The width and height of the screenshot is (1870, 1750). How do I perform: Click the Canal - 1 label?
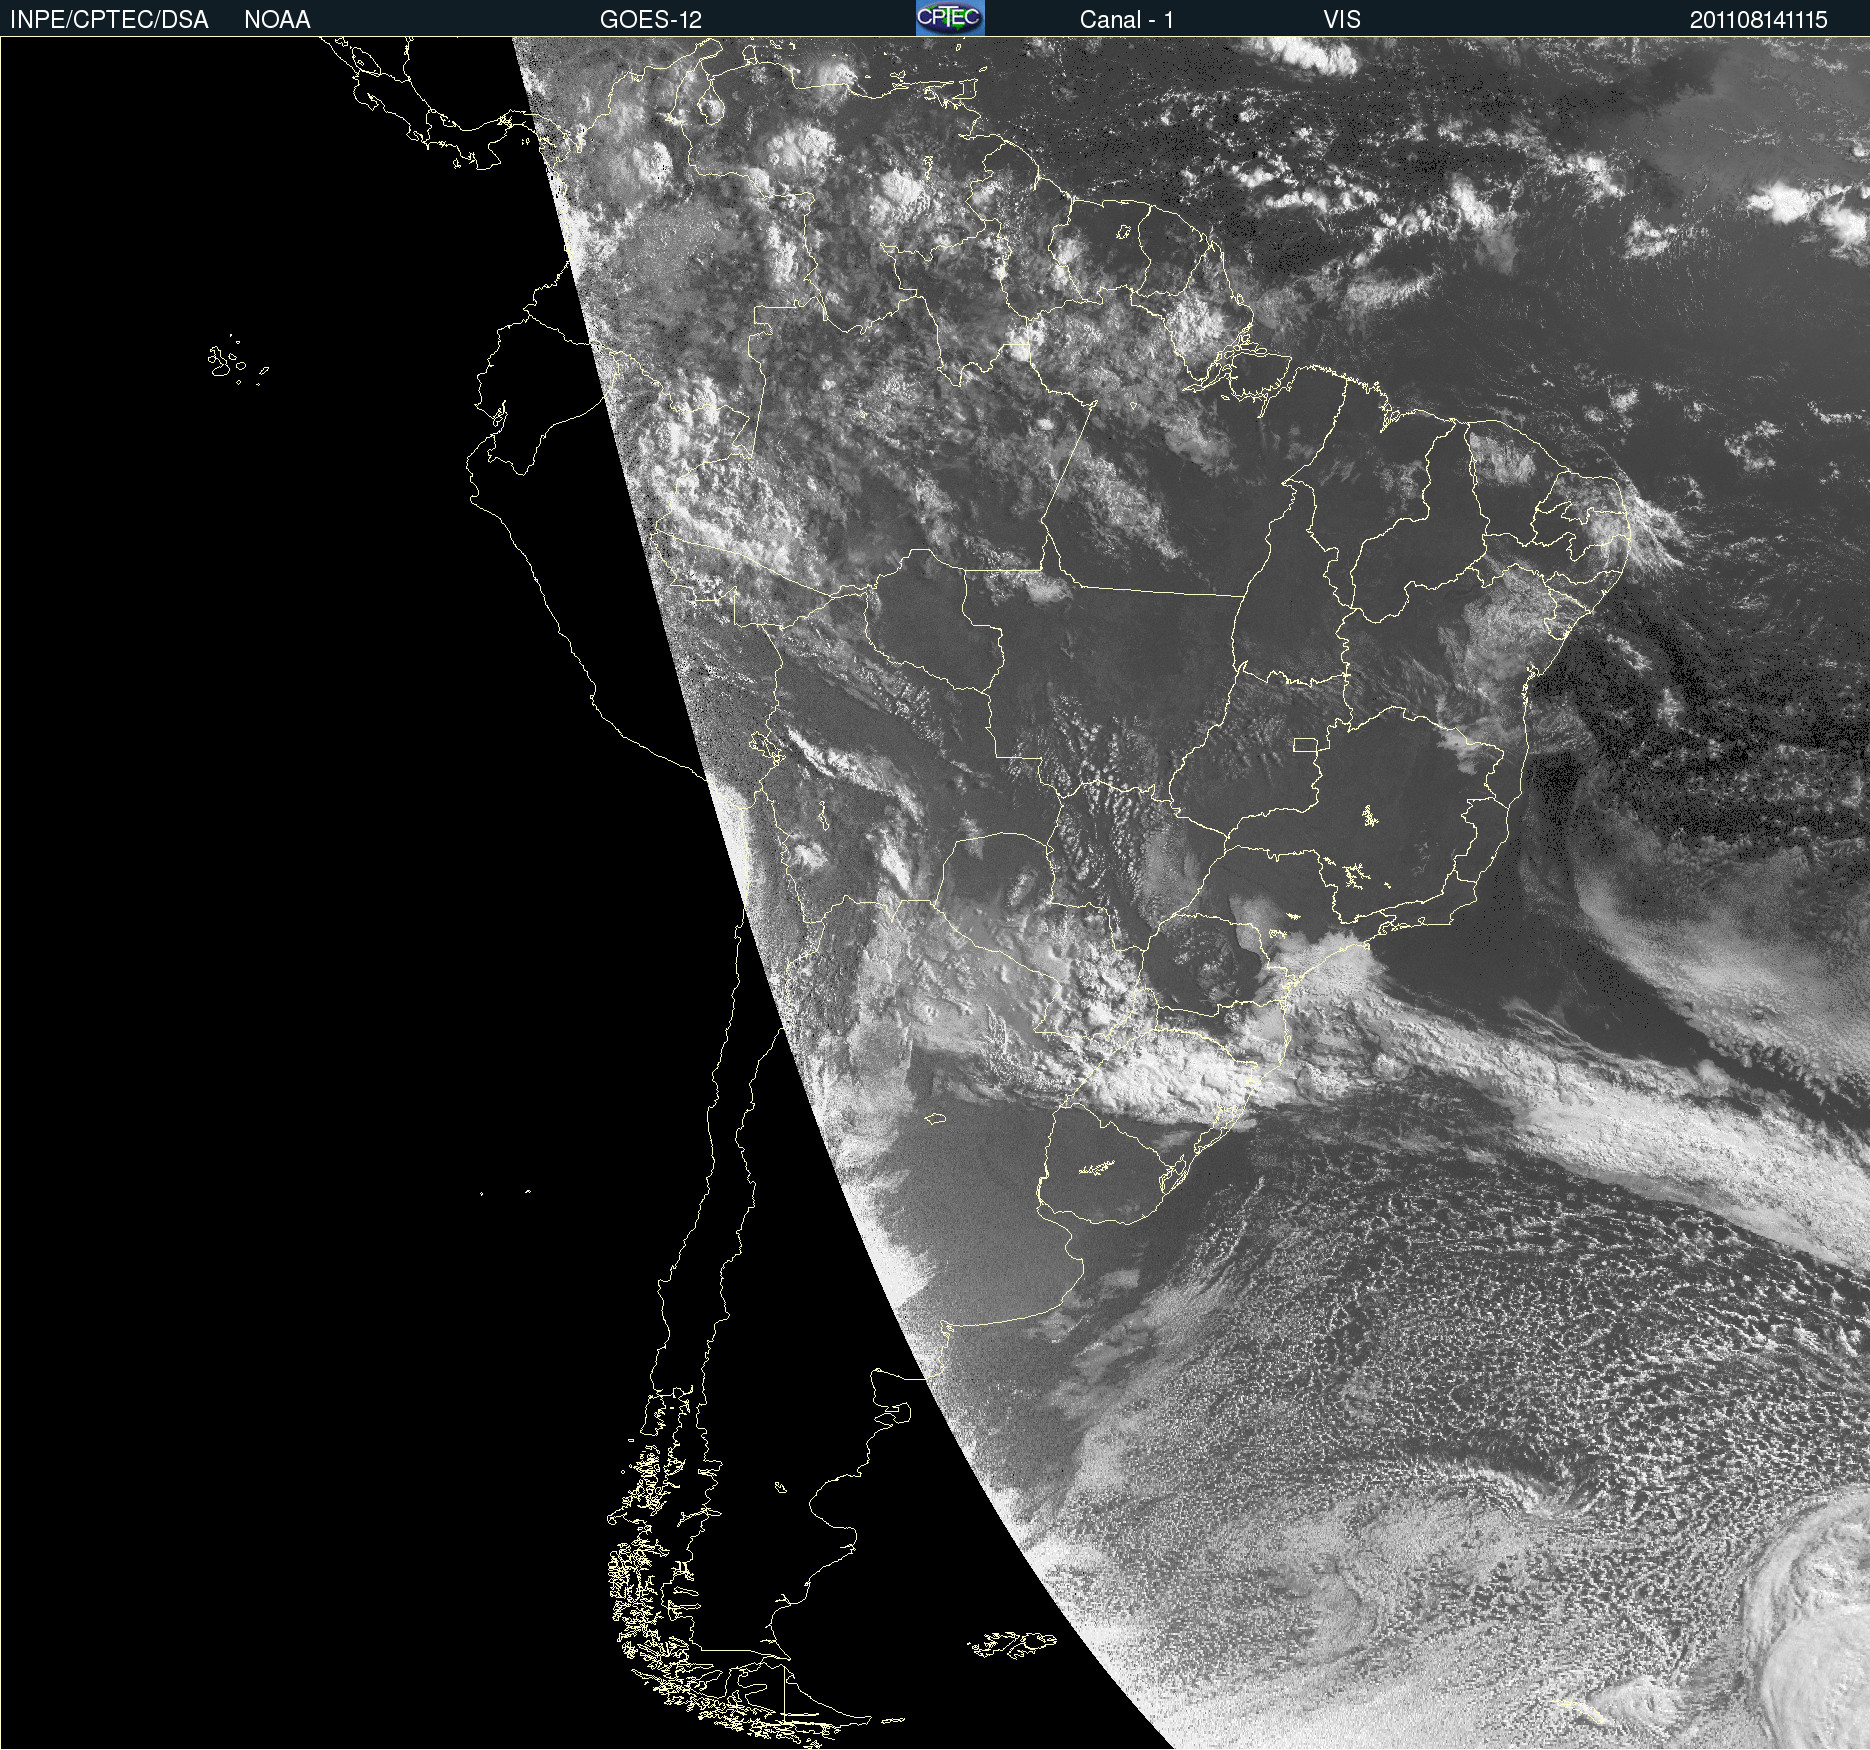[1127, 20]
